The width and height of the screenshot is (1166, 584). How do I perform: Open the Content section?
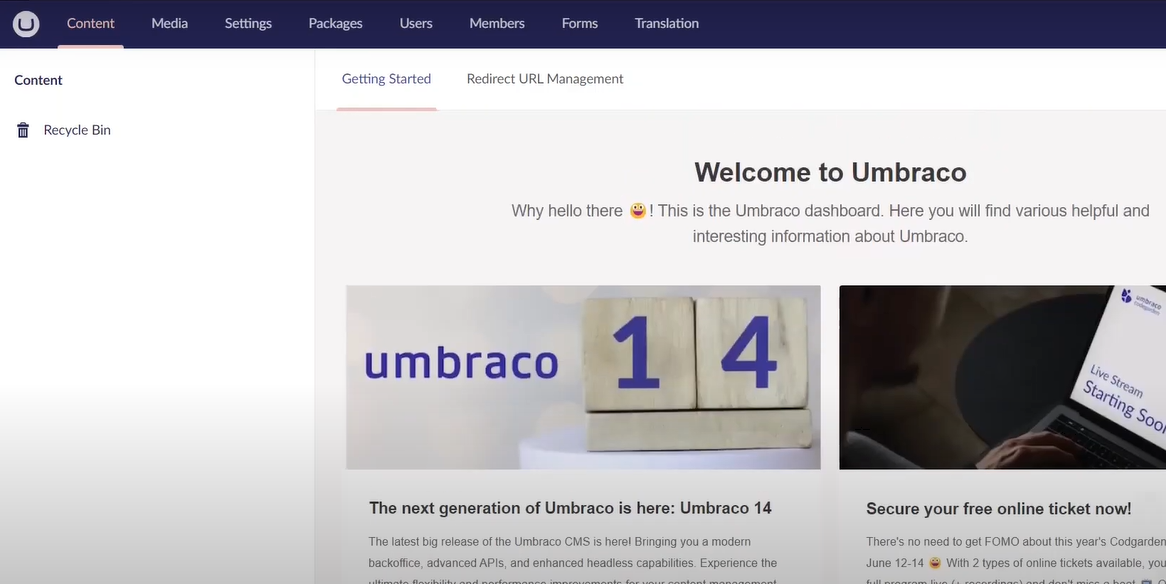click(x=91, y=23)
